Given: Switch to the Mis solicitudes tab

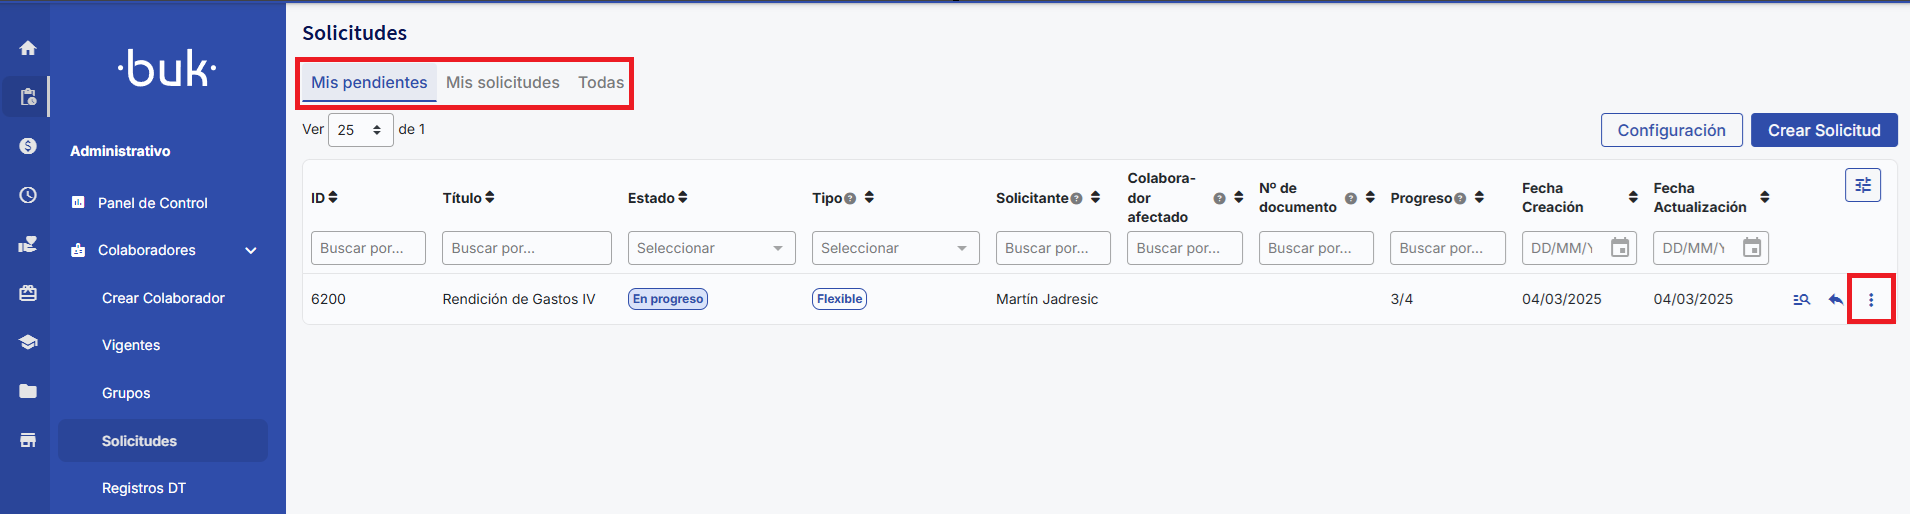Looking at the screenshot, I should [x=502, y=82].
